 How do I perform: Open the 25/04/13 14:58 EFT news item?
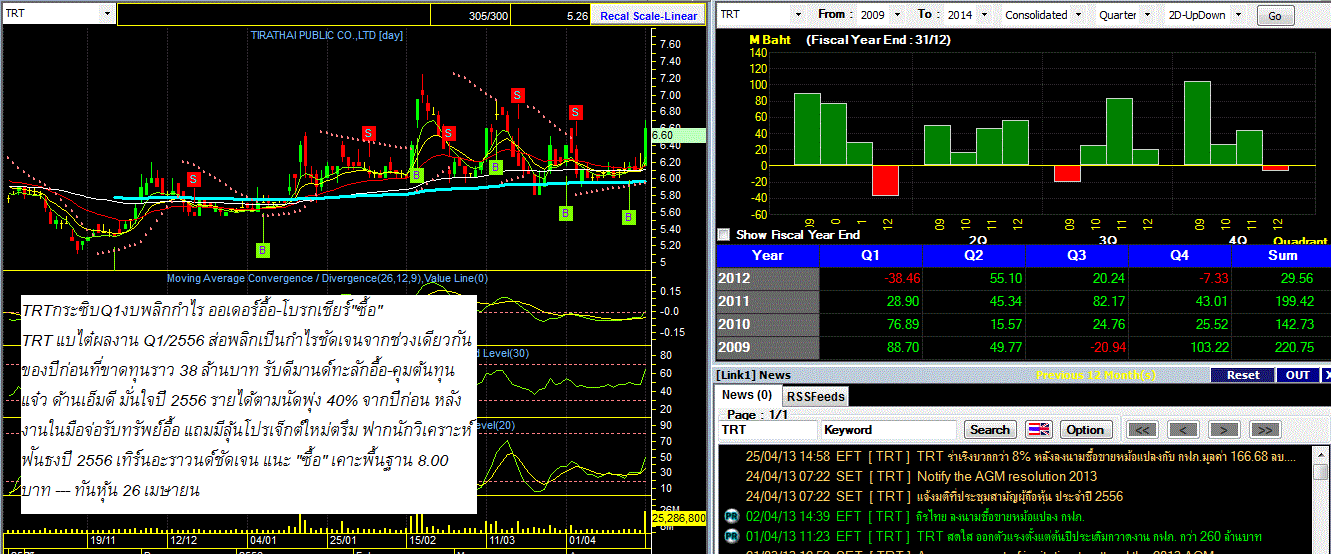[1023, 457]
